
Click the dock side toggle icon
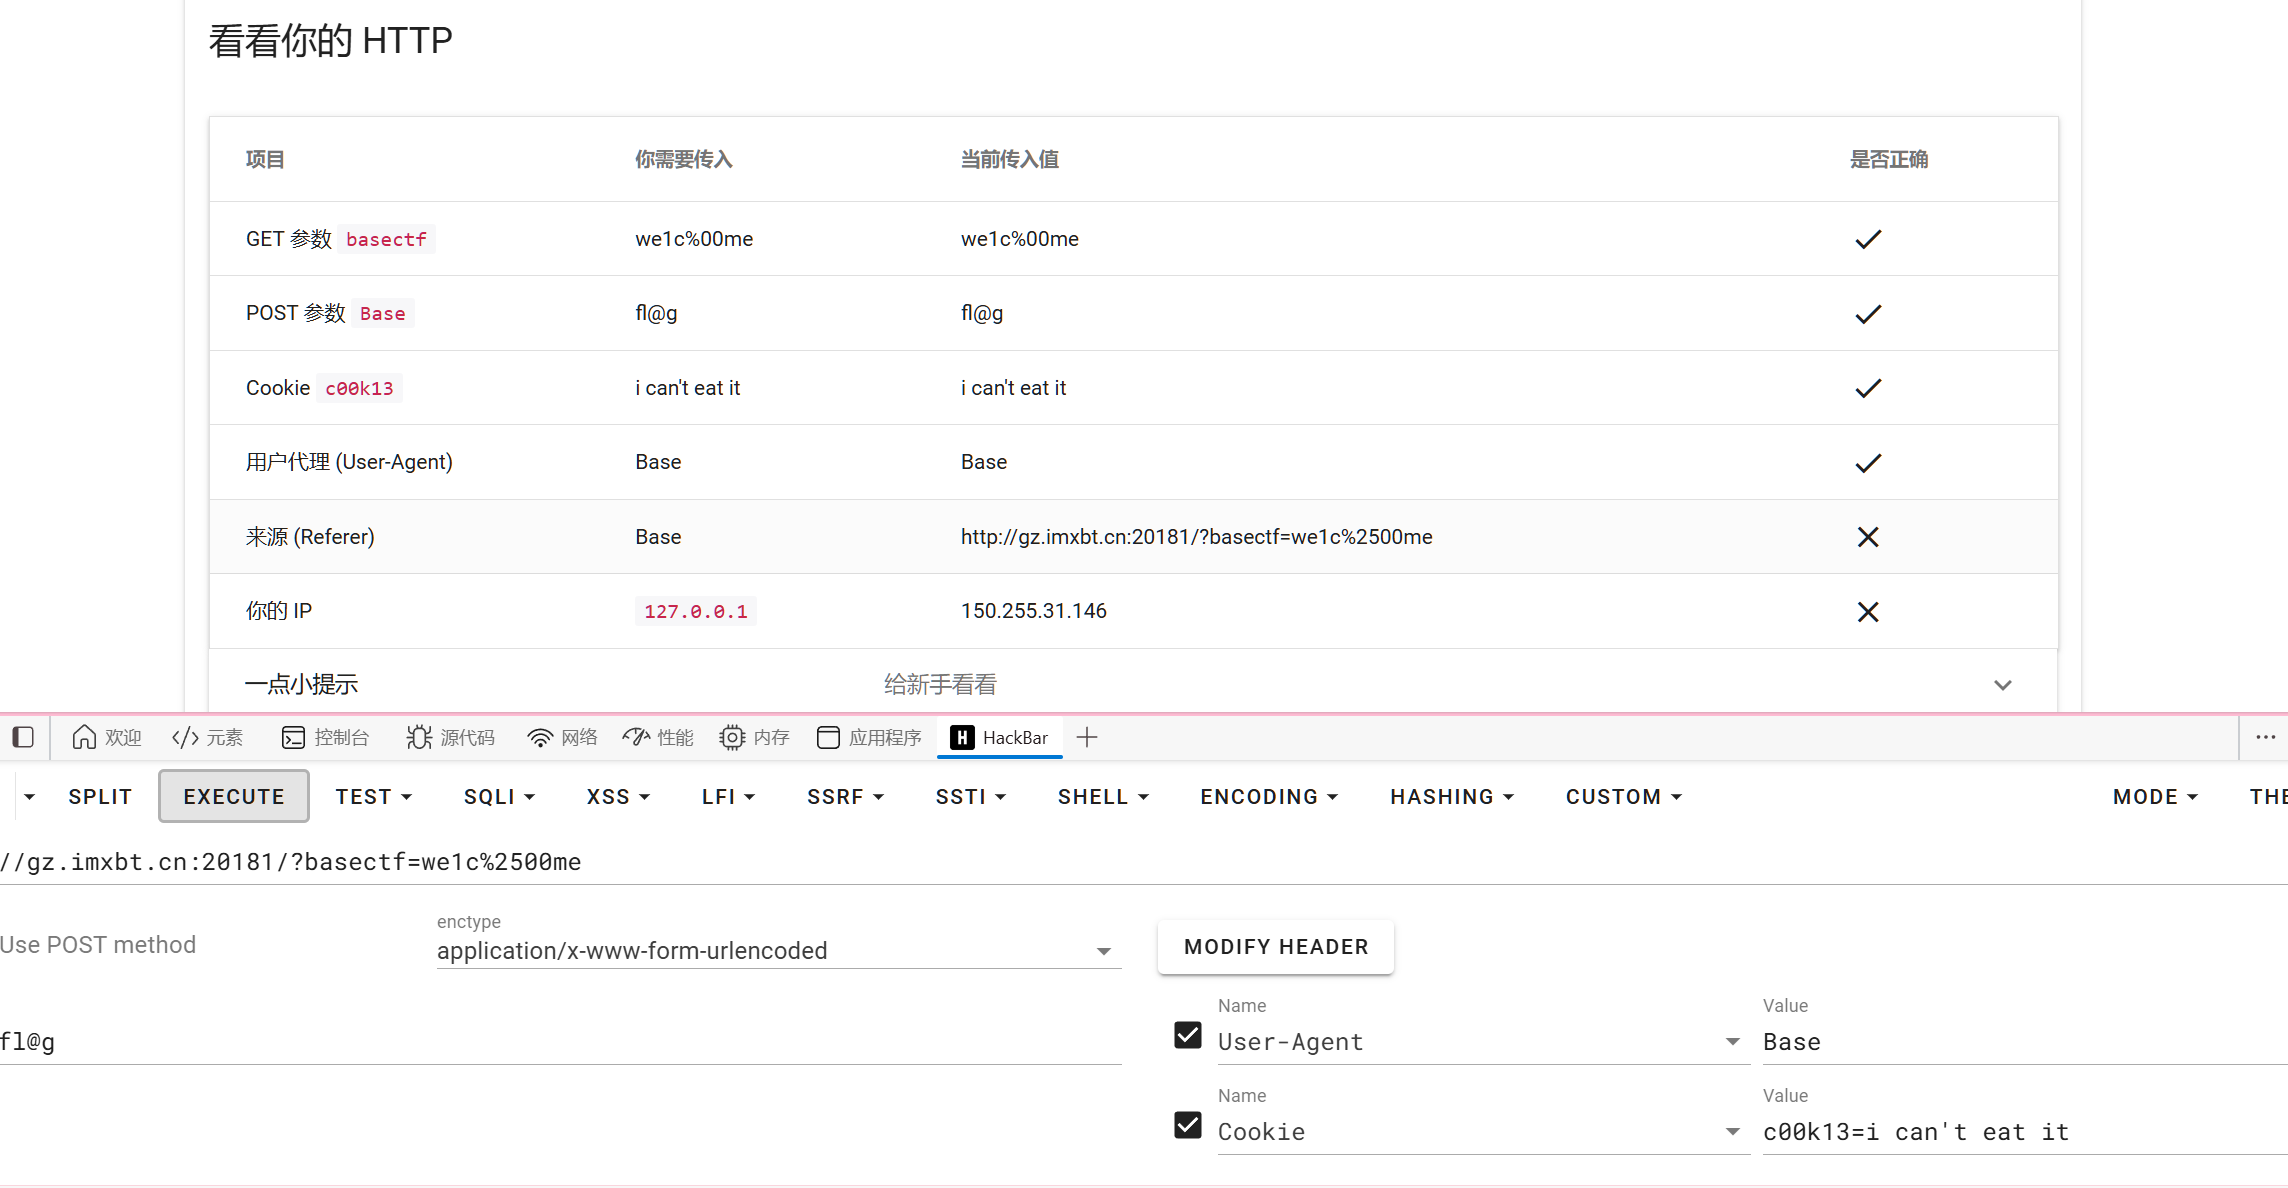coord(23,737)
